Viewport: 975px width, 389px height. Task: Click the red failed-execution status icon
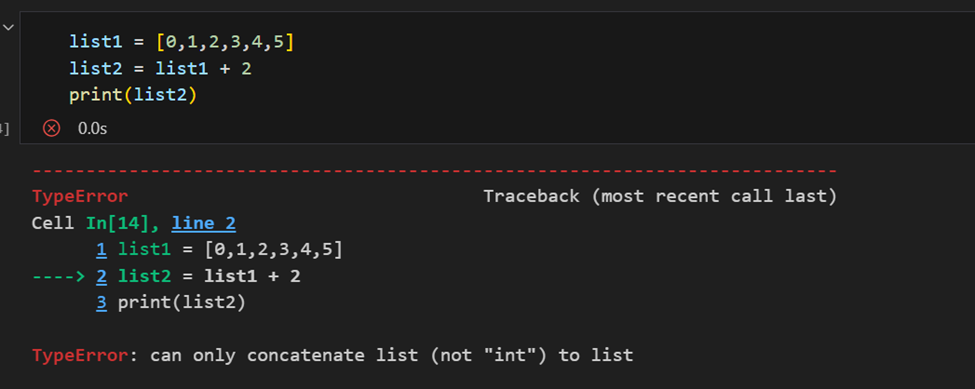tap(51, 128)
